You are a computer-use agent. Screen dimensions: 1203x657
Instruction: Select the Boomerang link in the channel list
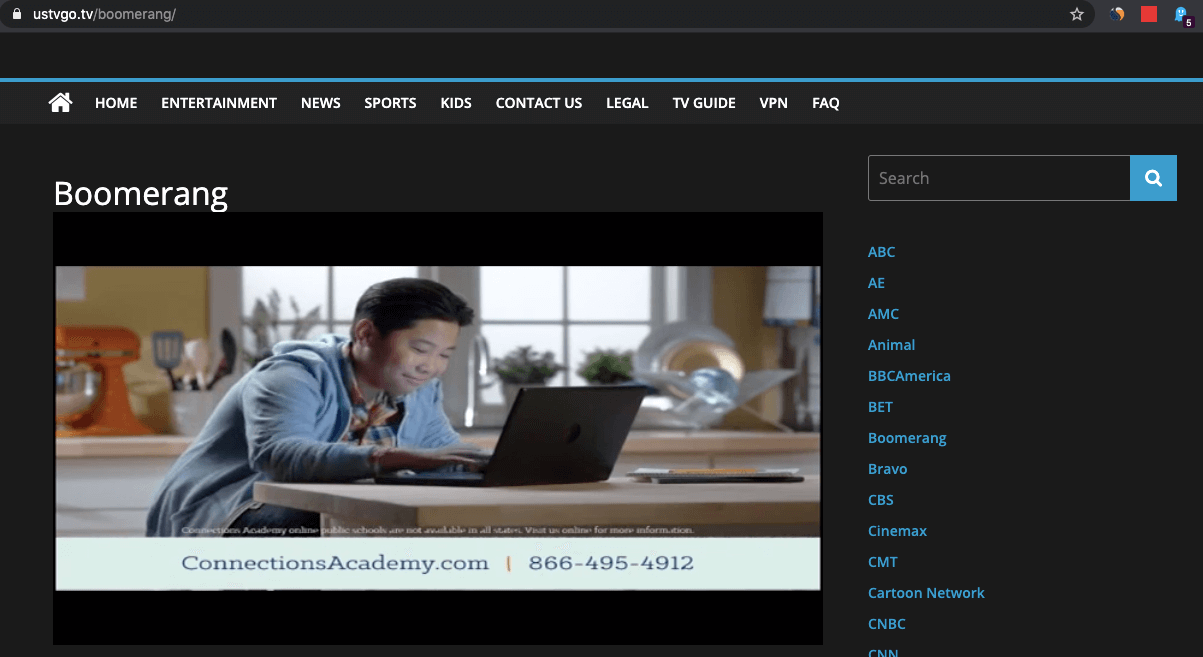coord(907,438)
